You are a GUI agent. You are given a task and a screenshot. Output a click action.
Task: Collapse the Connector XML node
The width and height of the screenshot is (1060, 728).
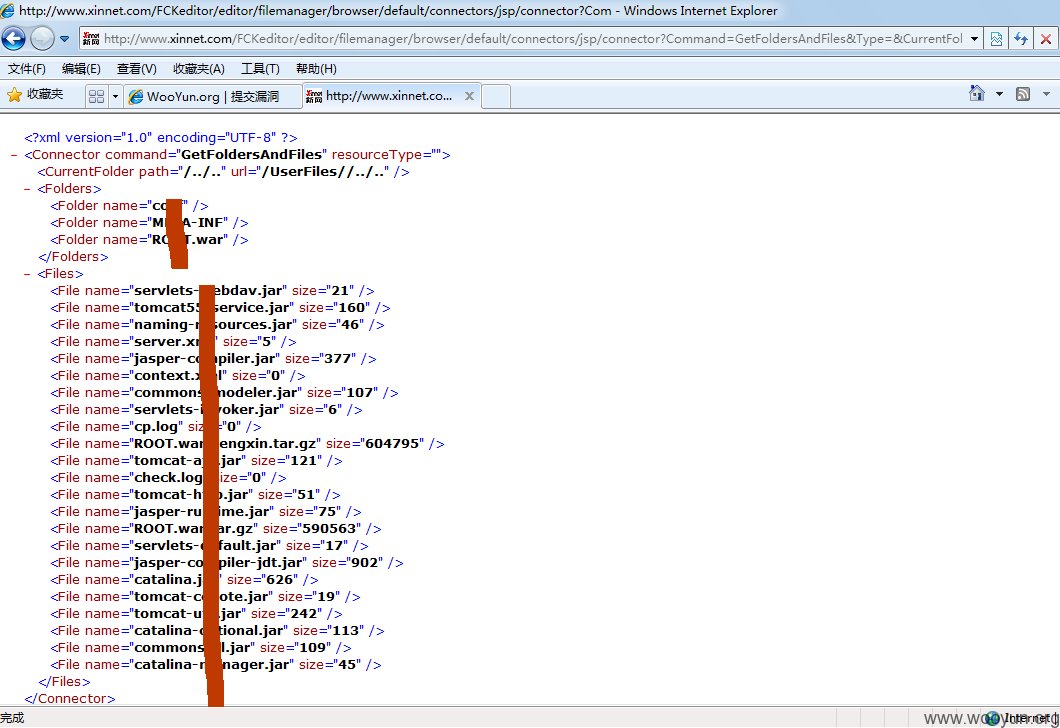[14, 155]
